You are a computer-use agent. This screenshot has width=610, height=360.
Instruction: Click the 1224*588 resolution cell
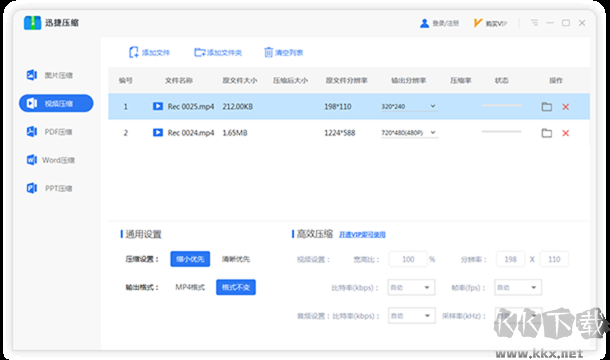[340, 133]
